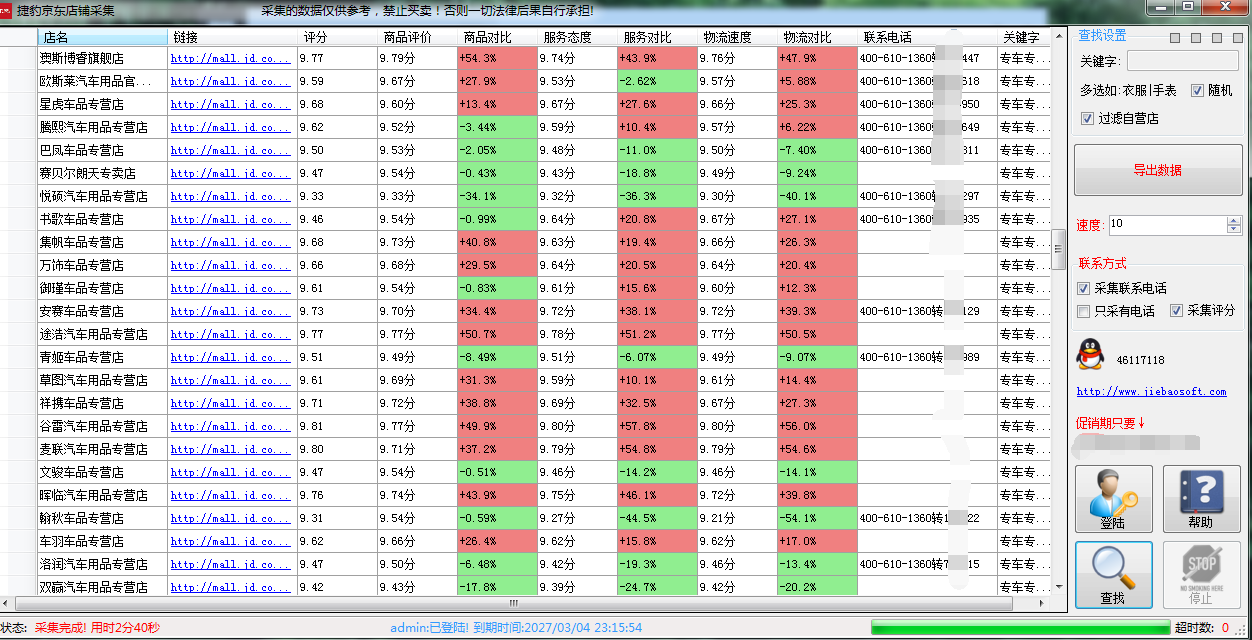This screenshot has height=640, width=1252.
Task: Toggle the 采集联系电话 checkbox
Action: (x=1084, y=288)
